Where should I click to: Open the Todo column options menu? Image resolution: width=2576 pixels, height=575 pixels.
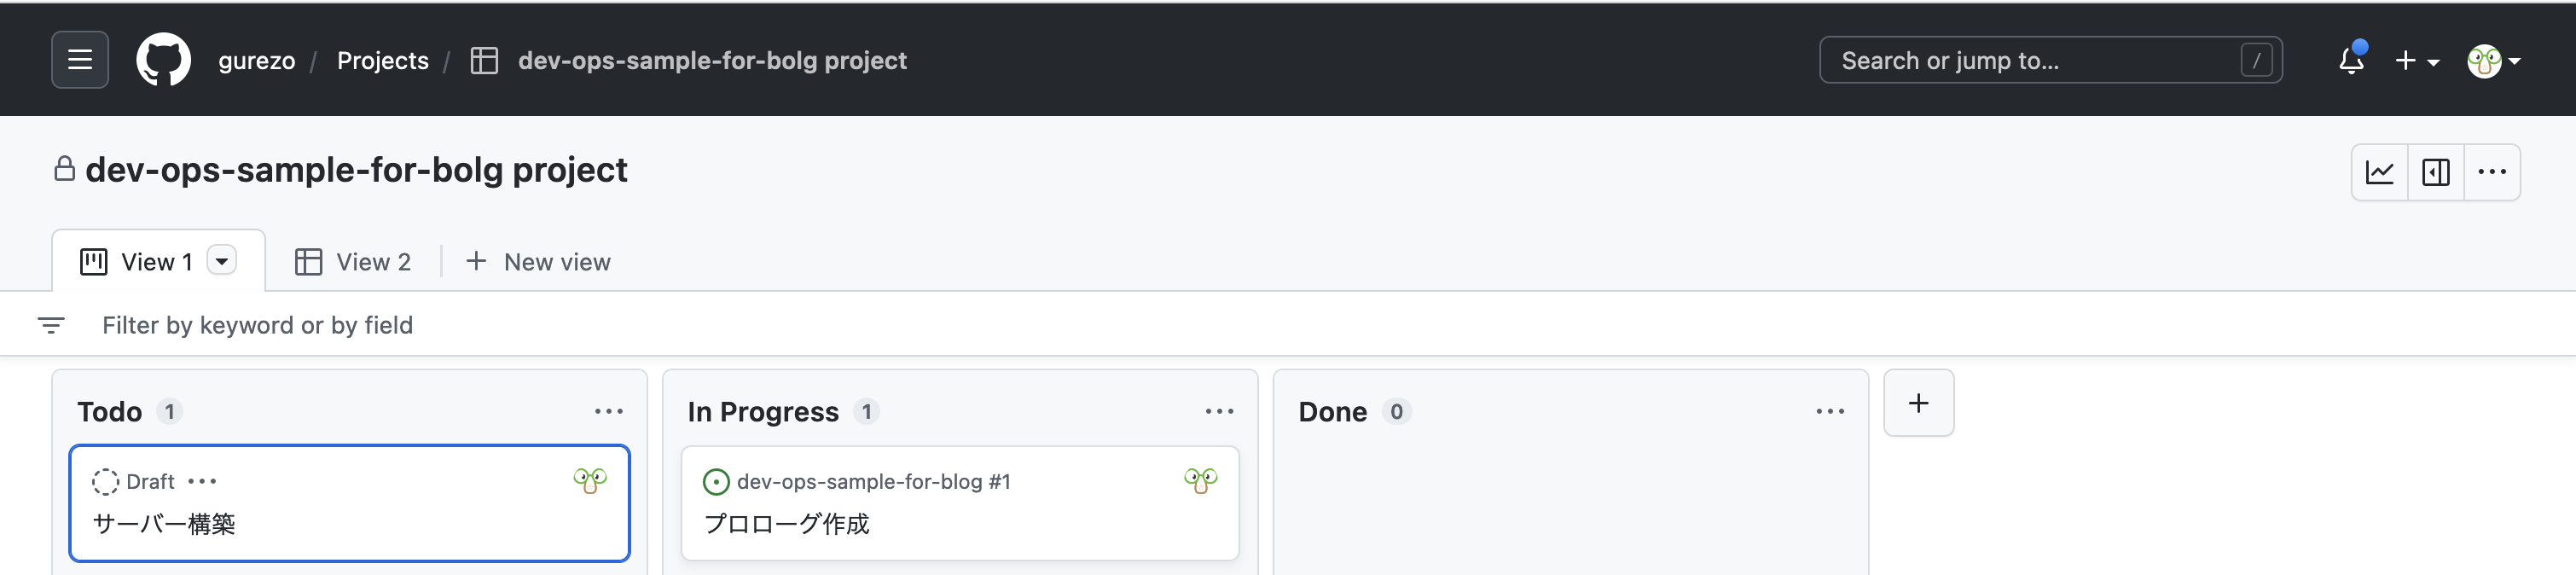pos(608,411)
